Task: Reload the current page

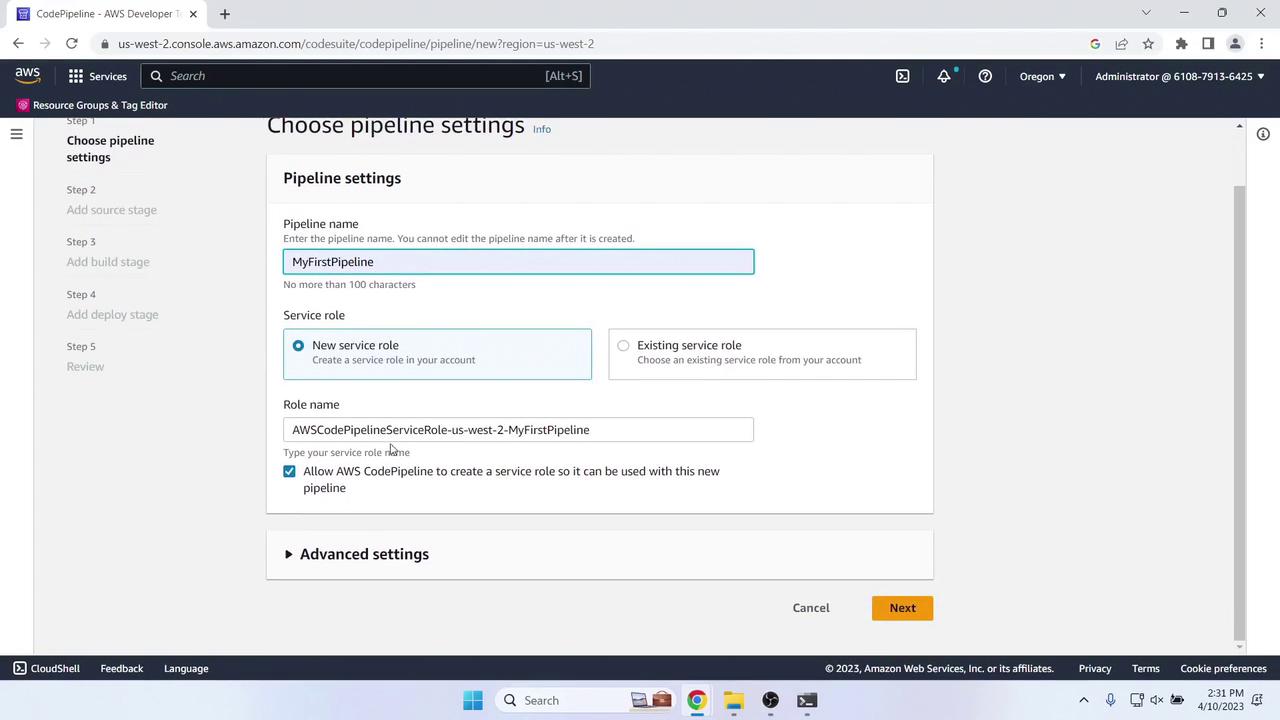Action: [x=72, y=44]
